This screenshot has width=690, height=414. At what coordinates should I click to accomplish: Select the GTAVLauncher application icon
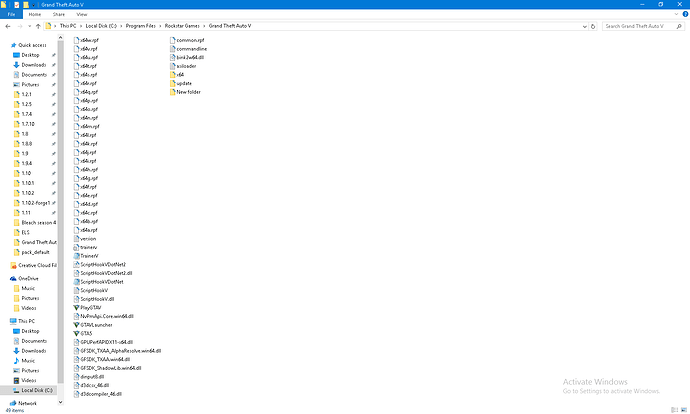tap(76, 325)
